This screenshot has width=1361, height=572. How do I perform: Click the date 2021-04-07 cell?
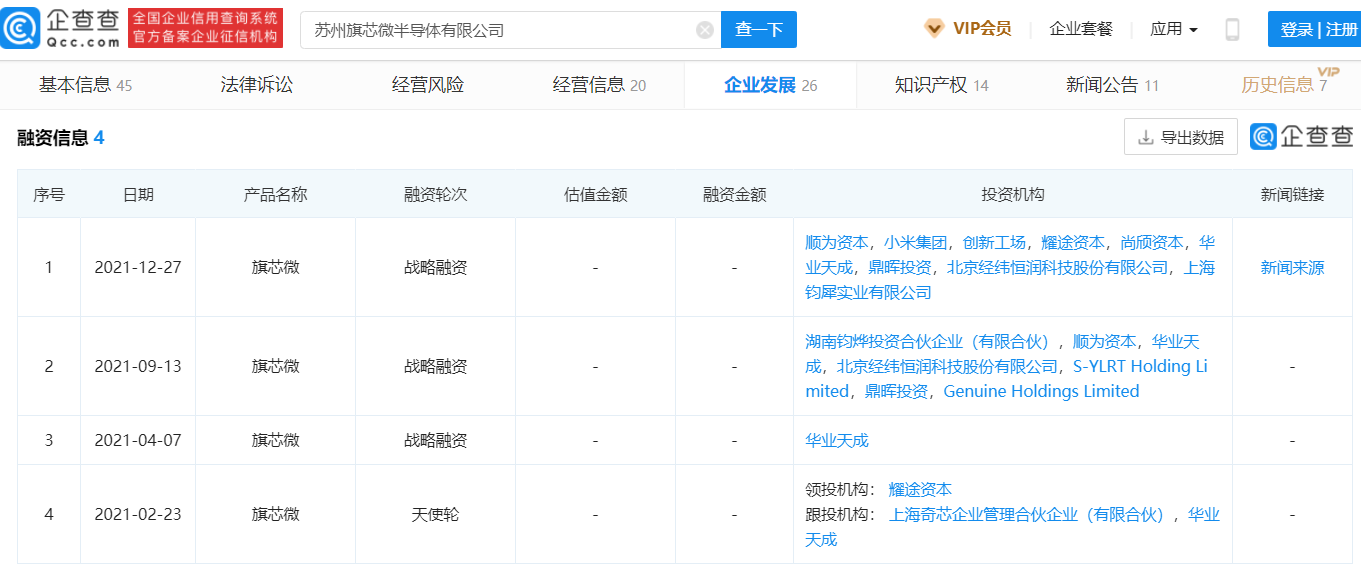[x=138, y=441]
